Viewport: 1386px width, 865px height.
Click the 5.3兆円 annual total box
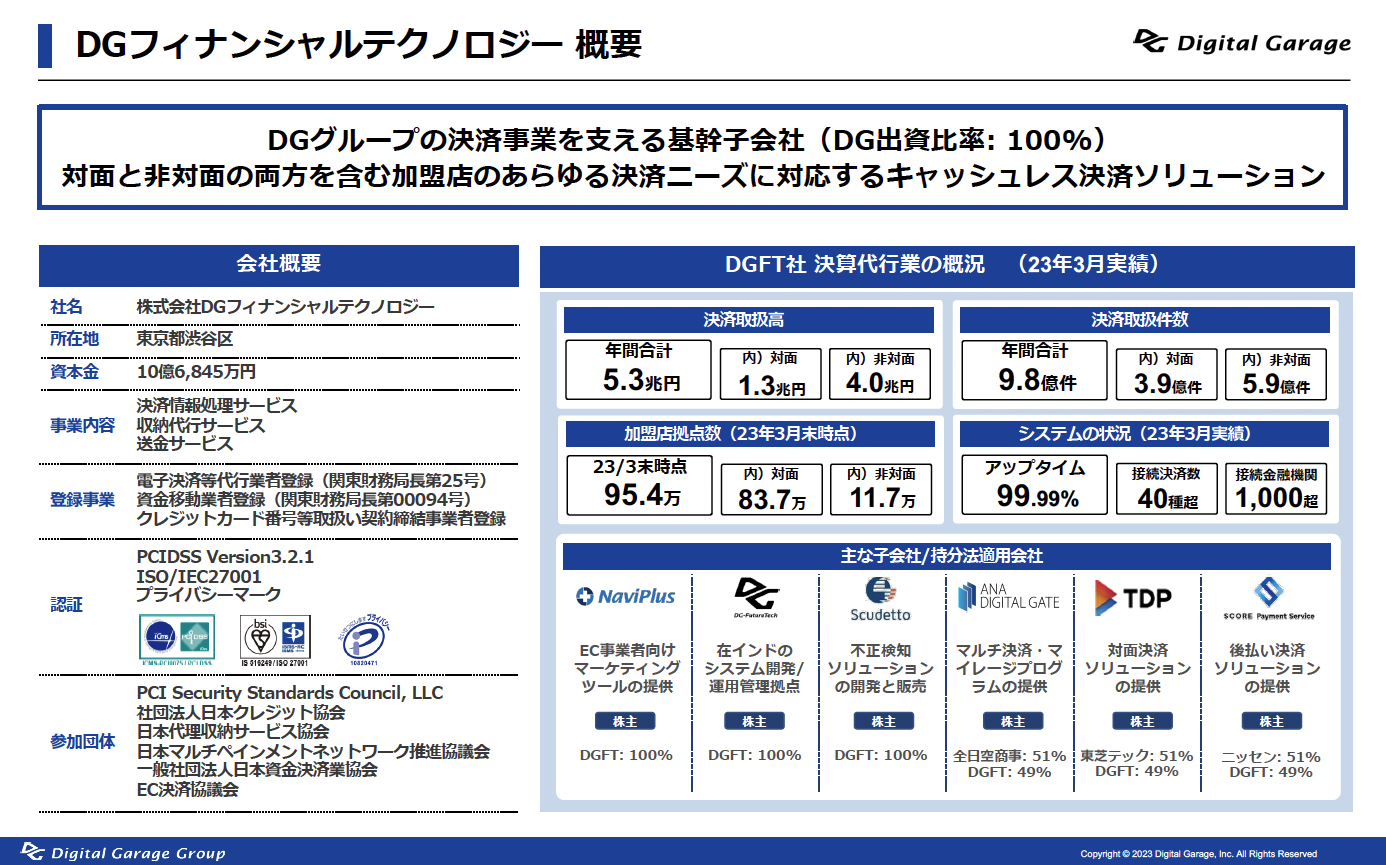(639, 370)
